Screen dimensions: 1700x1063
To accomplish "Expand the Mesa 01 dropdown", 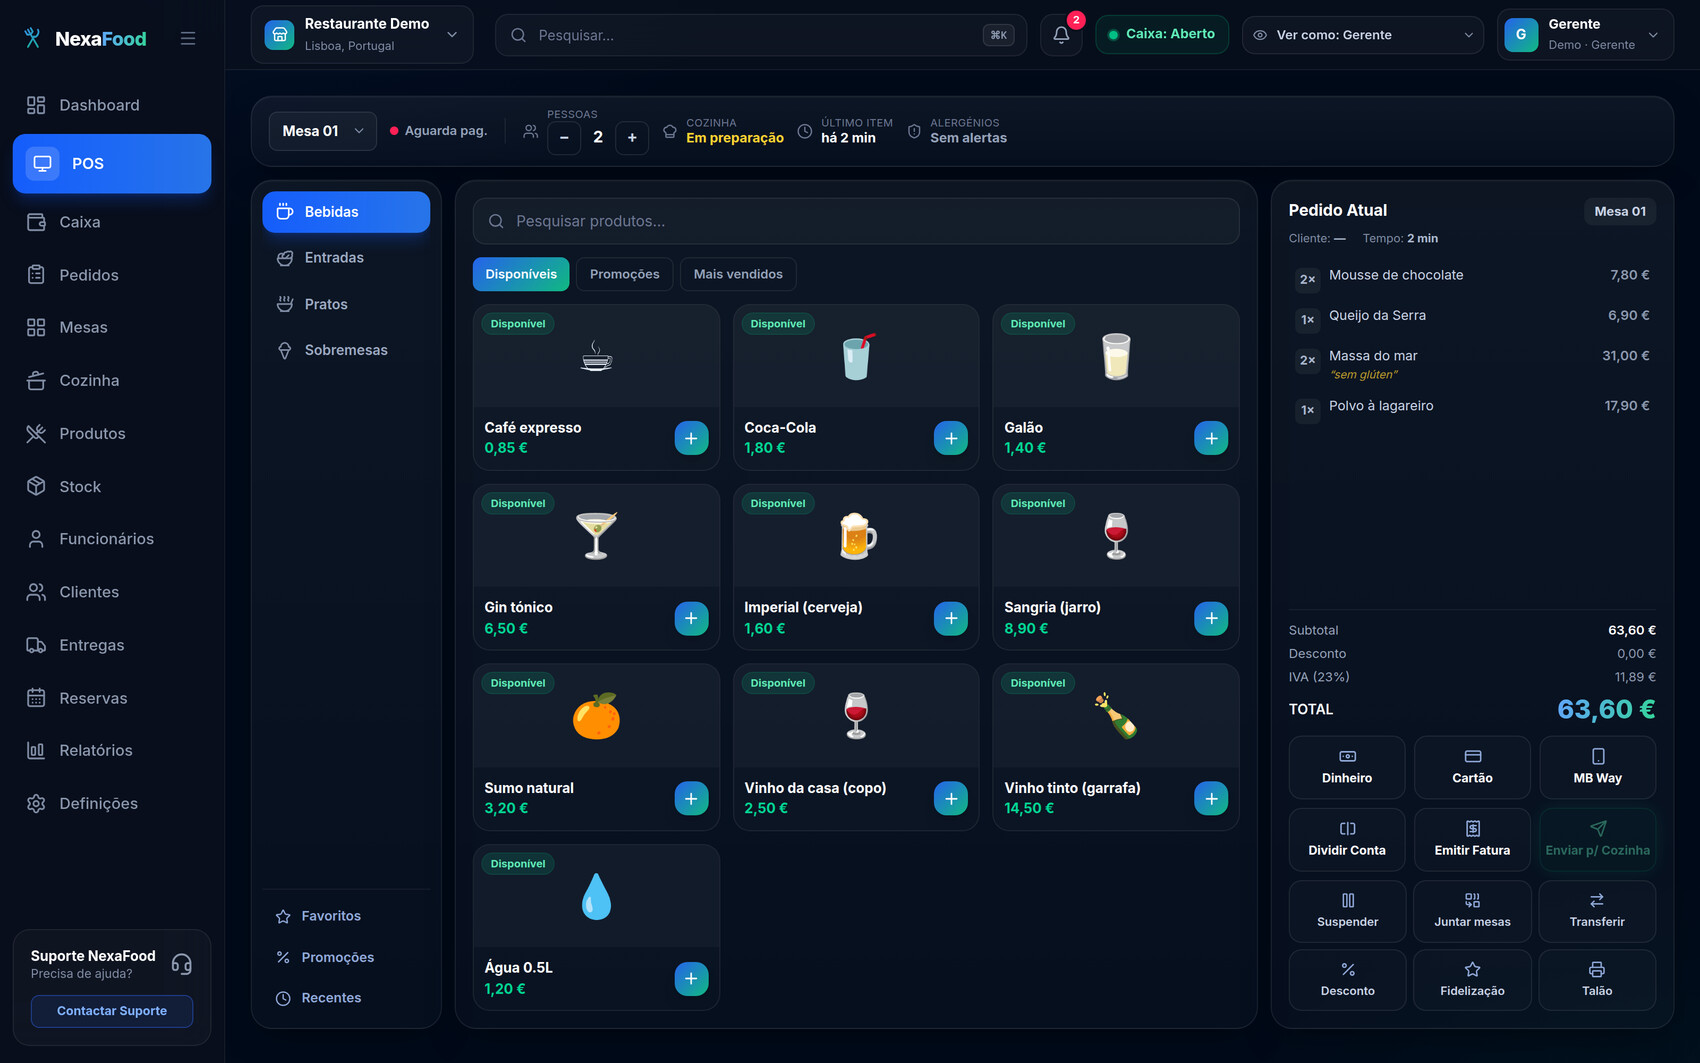I will coord(322,131).
